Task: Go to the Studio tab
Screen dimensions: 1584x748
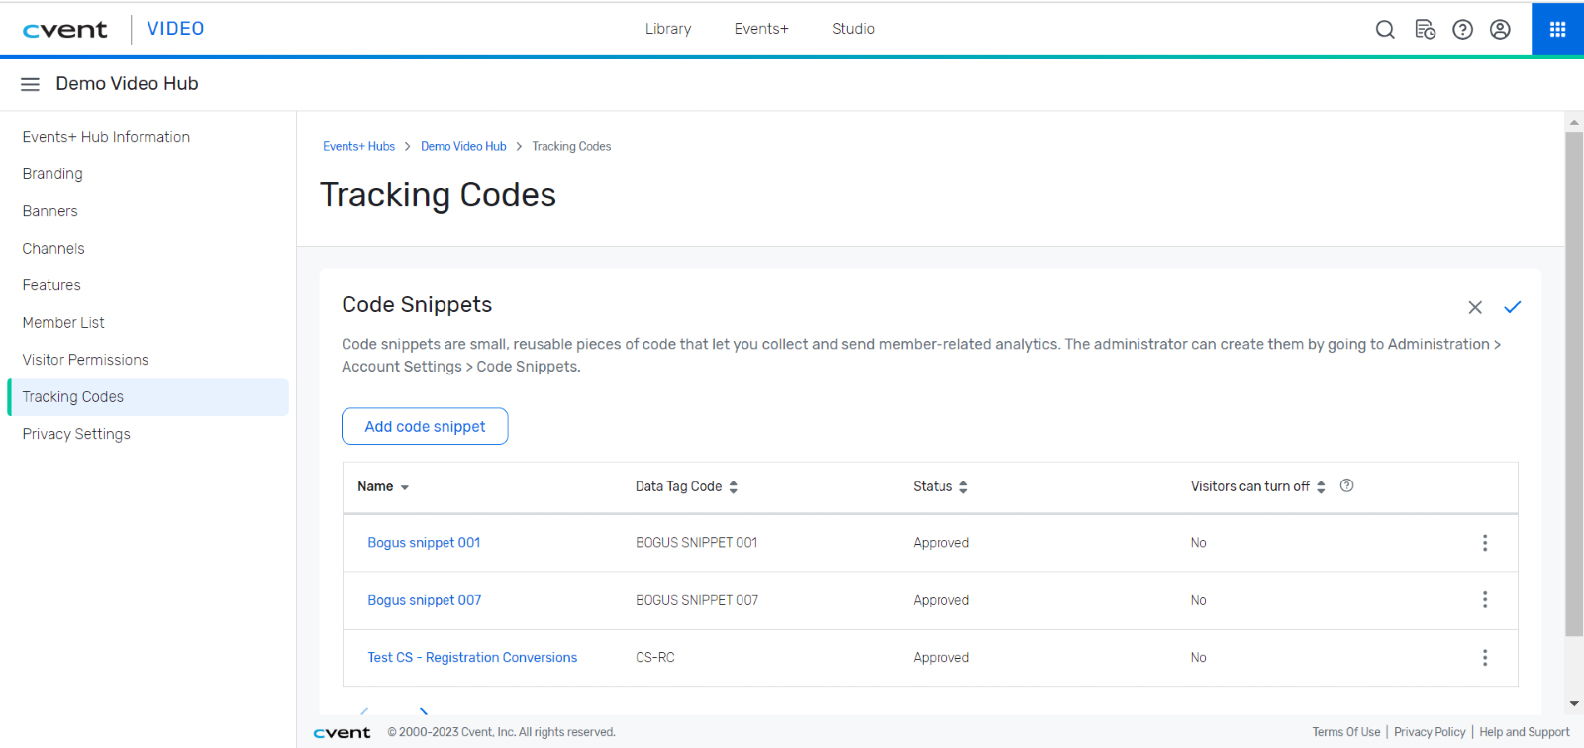Action: coord(853,29)
